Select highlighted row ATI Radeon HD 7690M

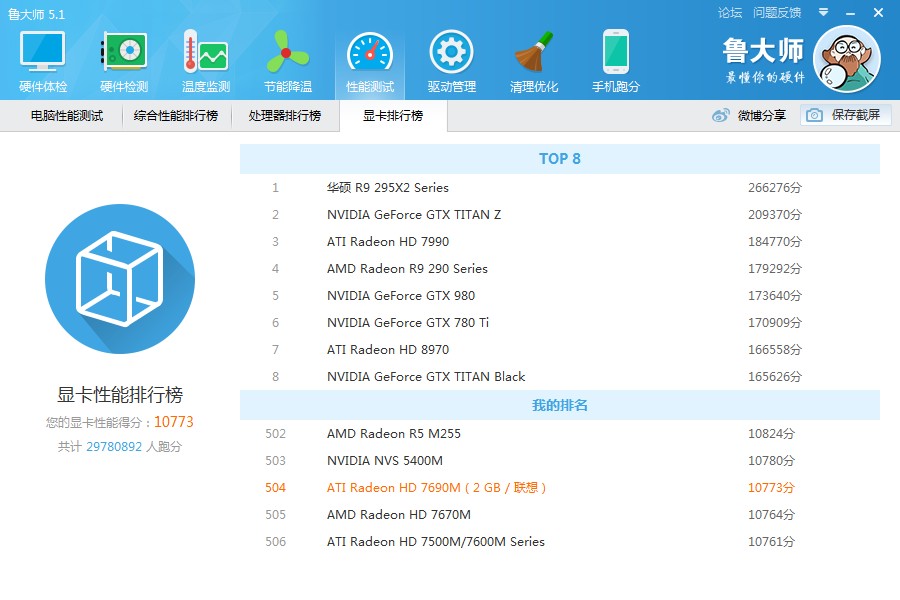pos(560,487)
